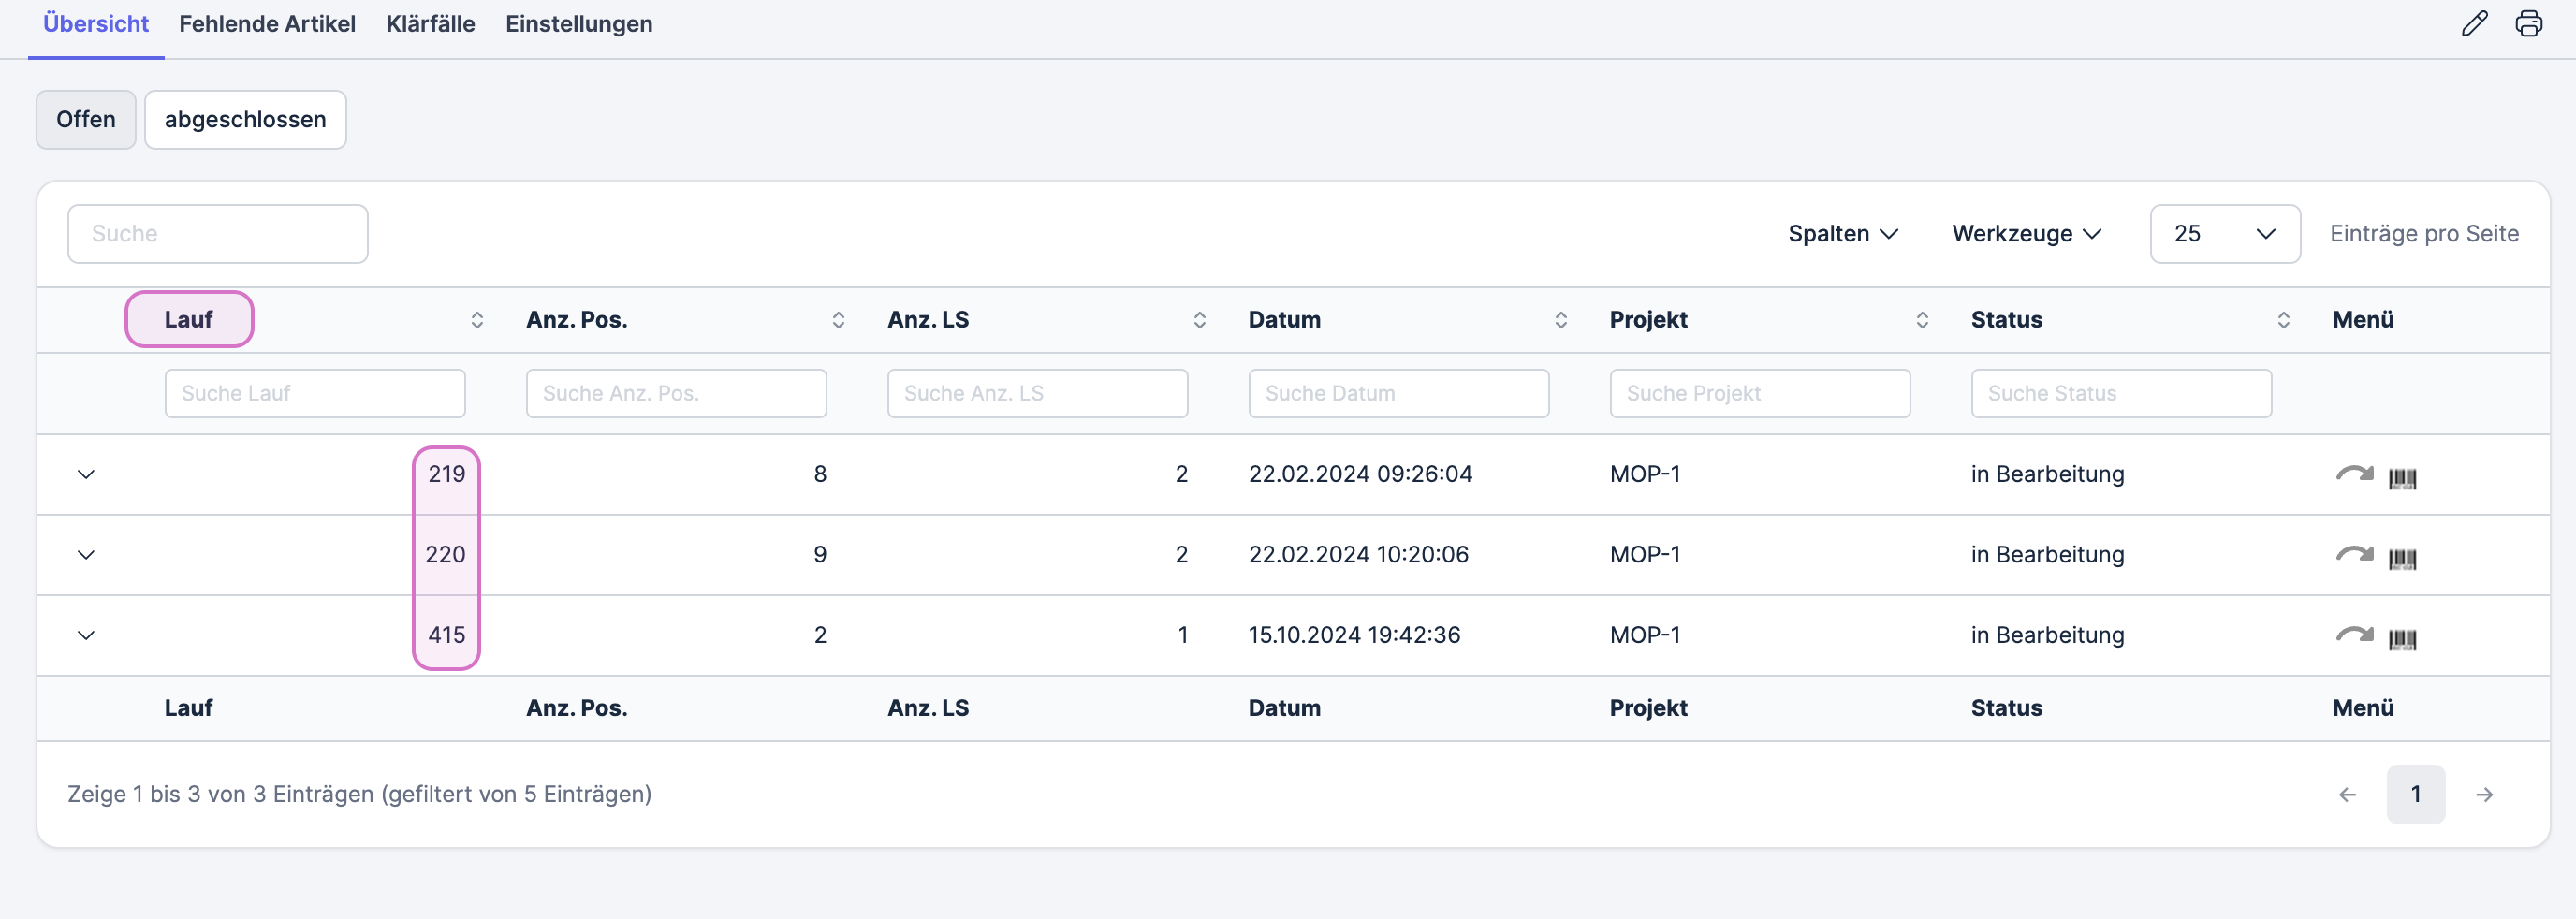The height and width of the screenshot is (919, 2576).
Task: Click the Suche Datum filter field
Action: pyautogui.click(x=1398, y=394)
